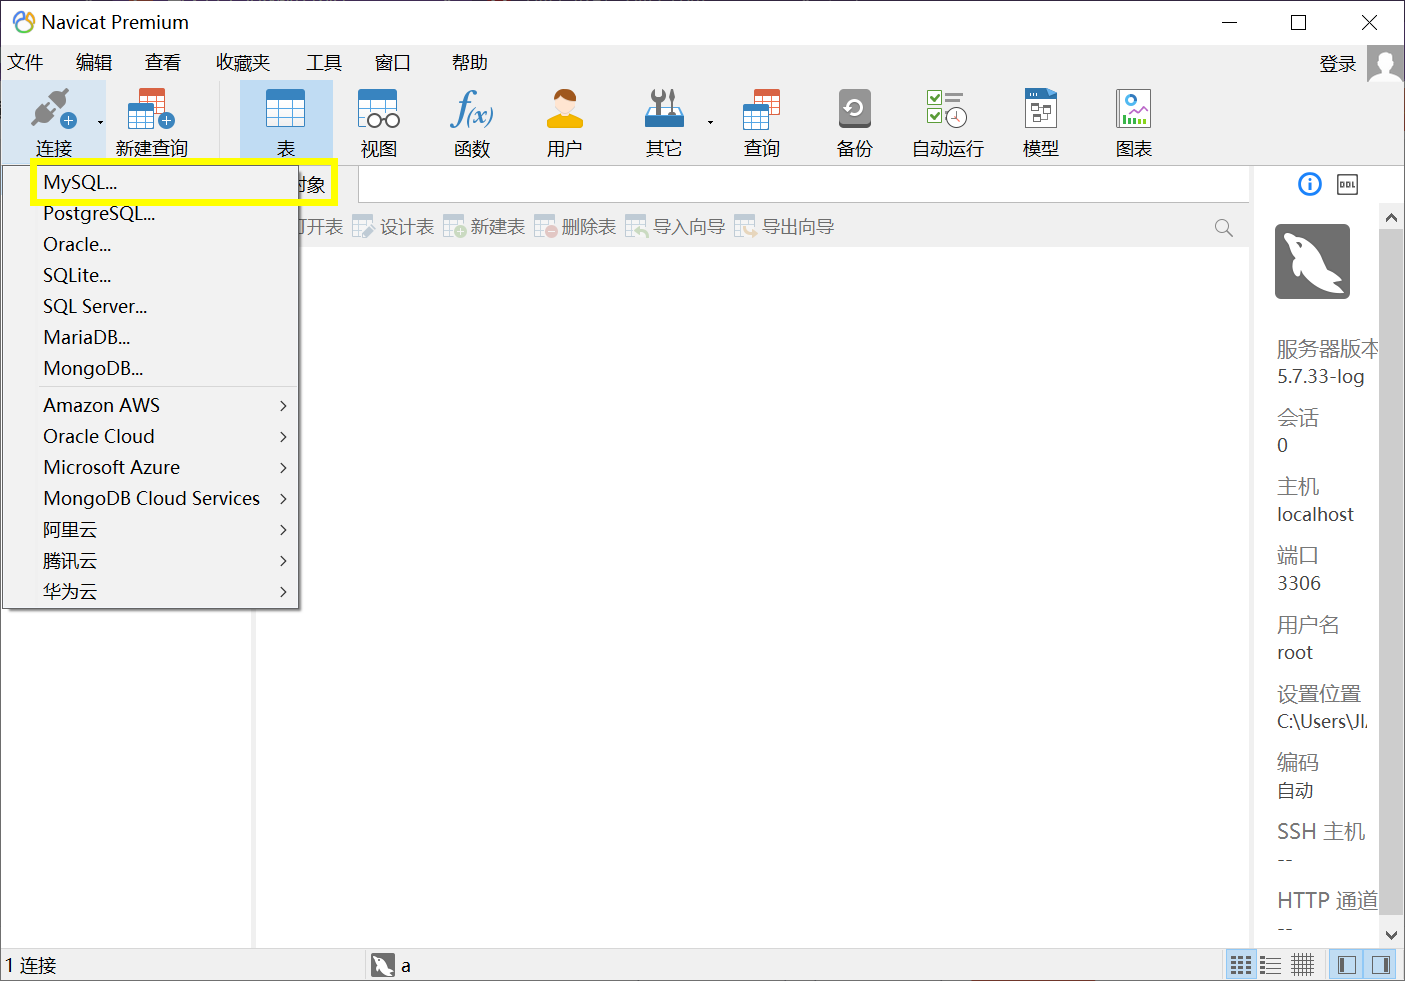Open the View (视图) toolbar icon
Image resolution: width=1405 pixels, height=981 pixels.
click(379, 109)
